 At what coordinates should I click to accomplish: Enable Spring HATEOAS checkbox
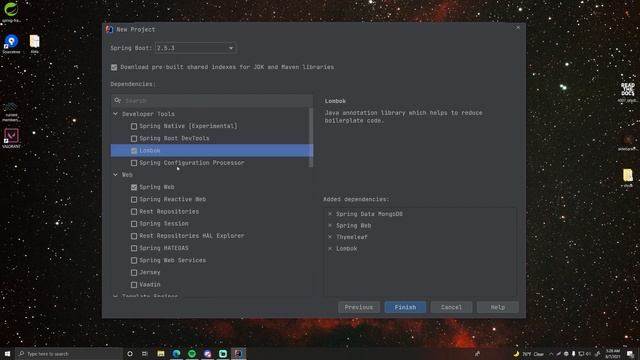134,248
